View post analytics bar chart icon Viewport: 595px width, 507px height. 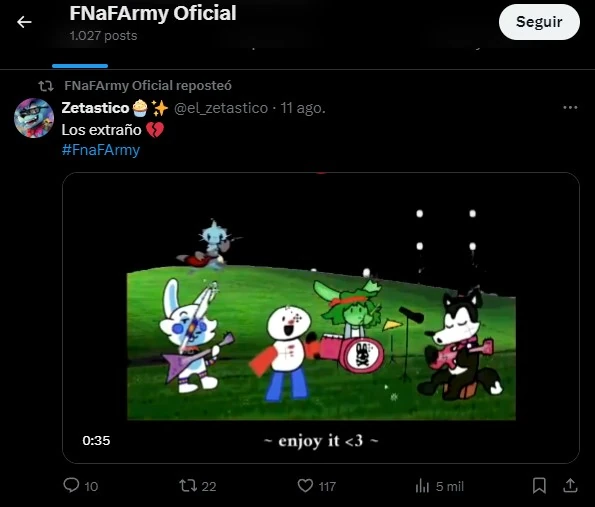coord(422,486)
